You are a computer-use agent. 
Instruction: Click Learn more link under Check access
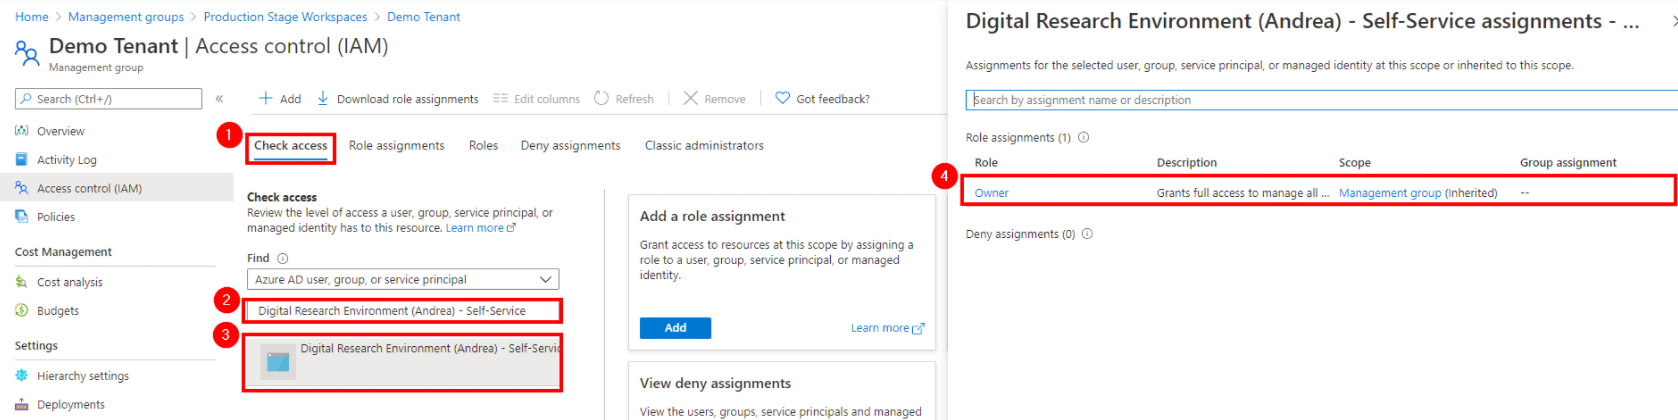point(480,228)
